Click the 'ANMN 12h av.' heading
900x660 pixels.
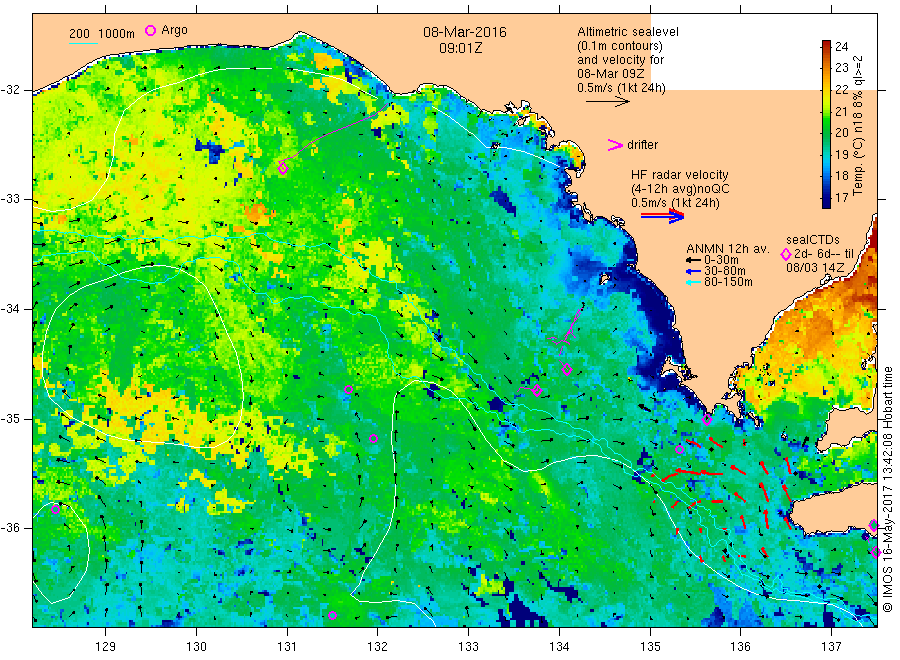click(728, 249)
